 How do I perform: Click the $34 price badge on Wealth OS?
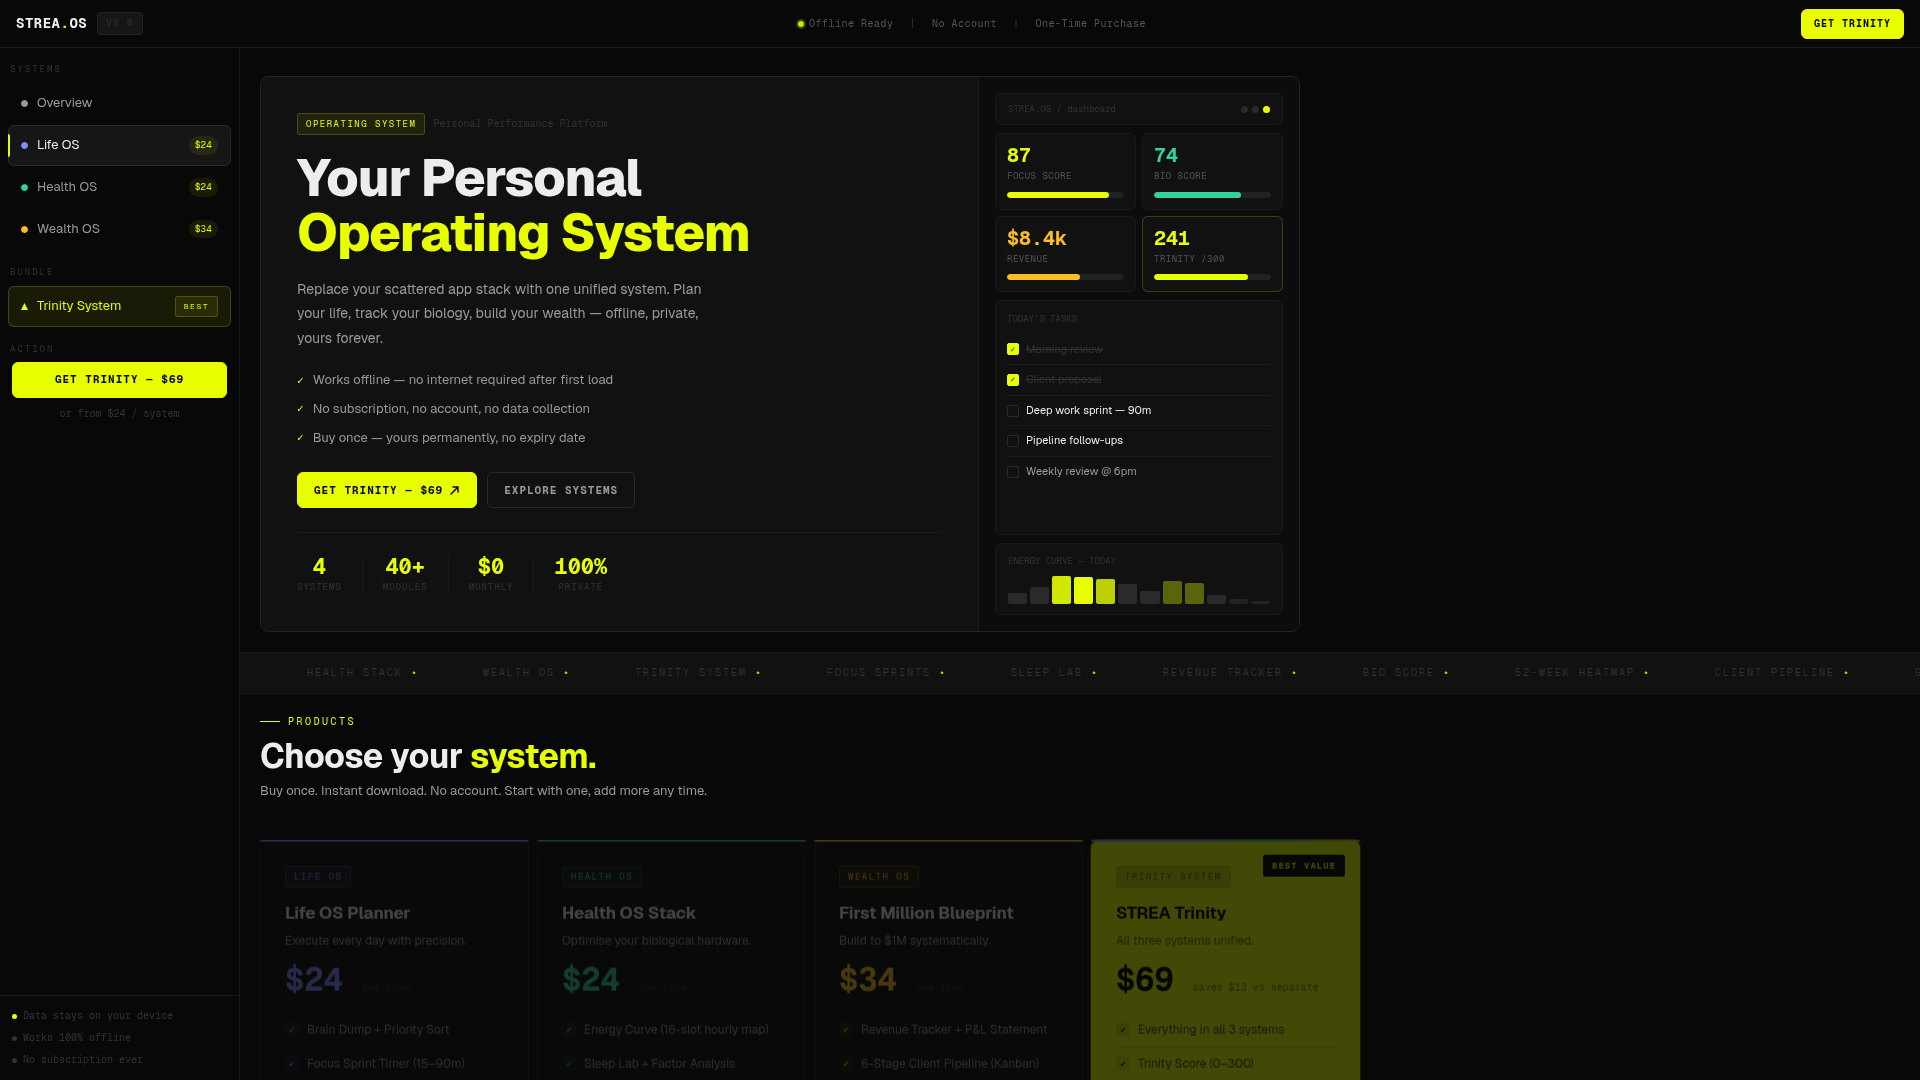(x=203, y=229)
